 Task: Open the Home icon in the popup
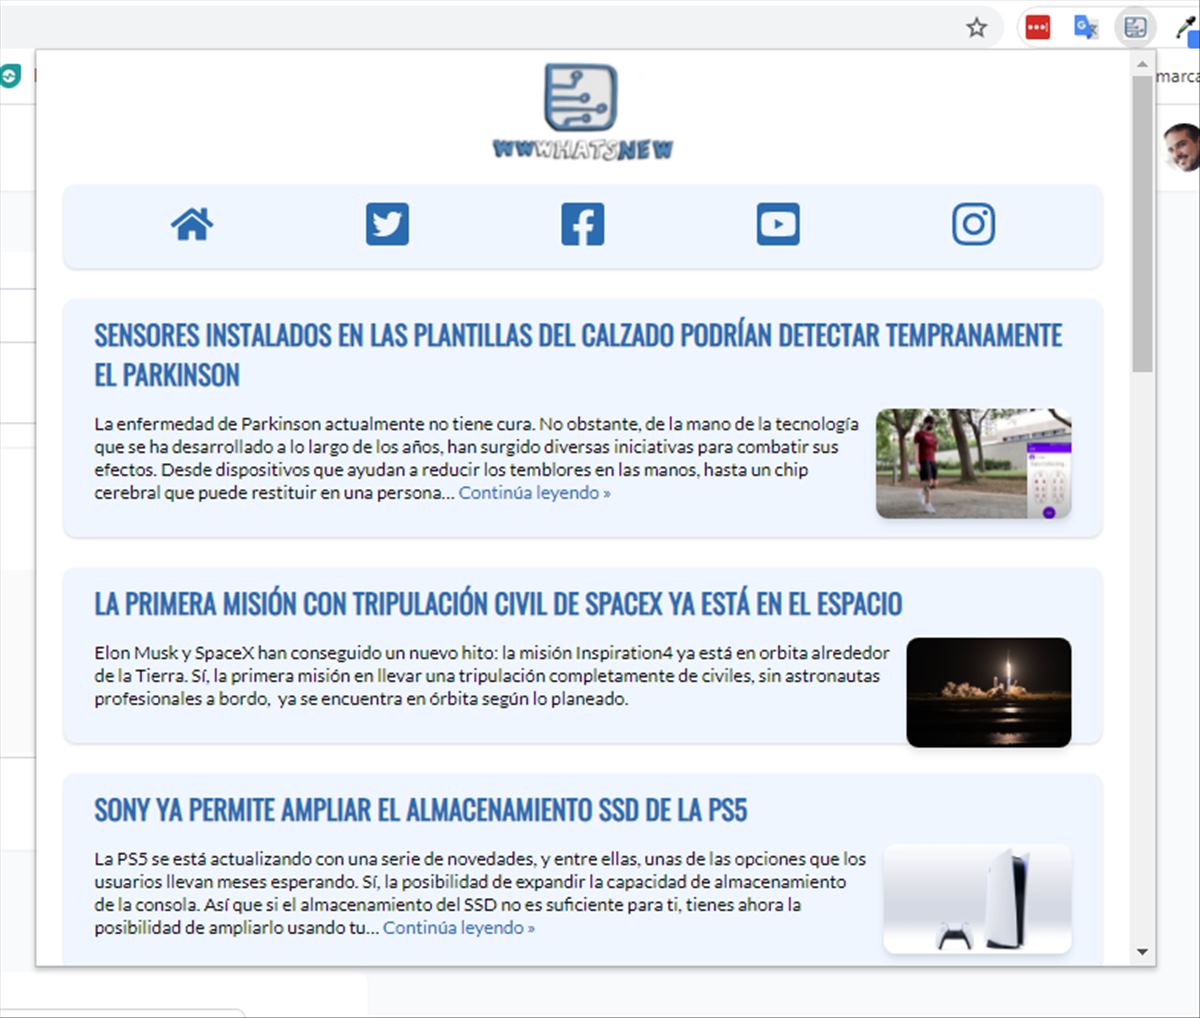192,224
